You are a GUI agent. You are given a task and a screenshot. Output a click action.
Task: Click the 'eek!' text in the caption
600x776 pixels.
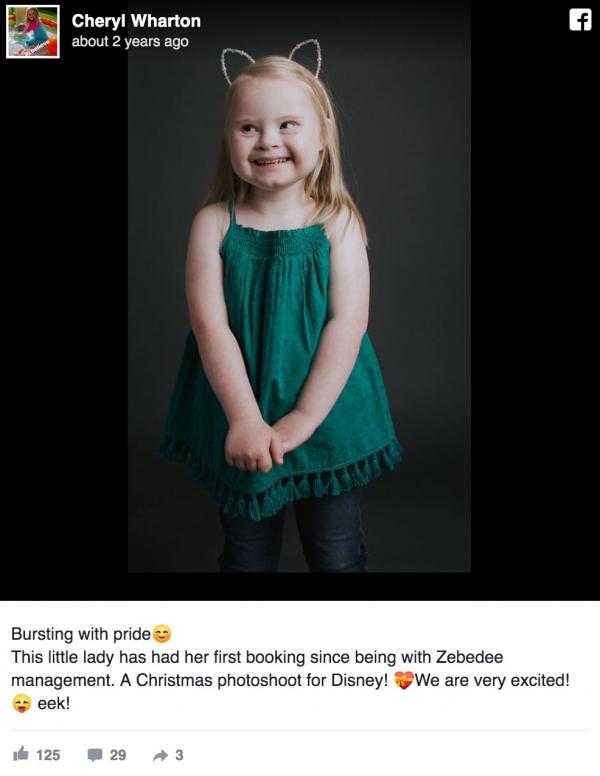pos(54,703)
